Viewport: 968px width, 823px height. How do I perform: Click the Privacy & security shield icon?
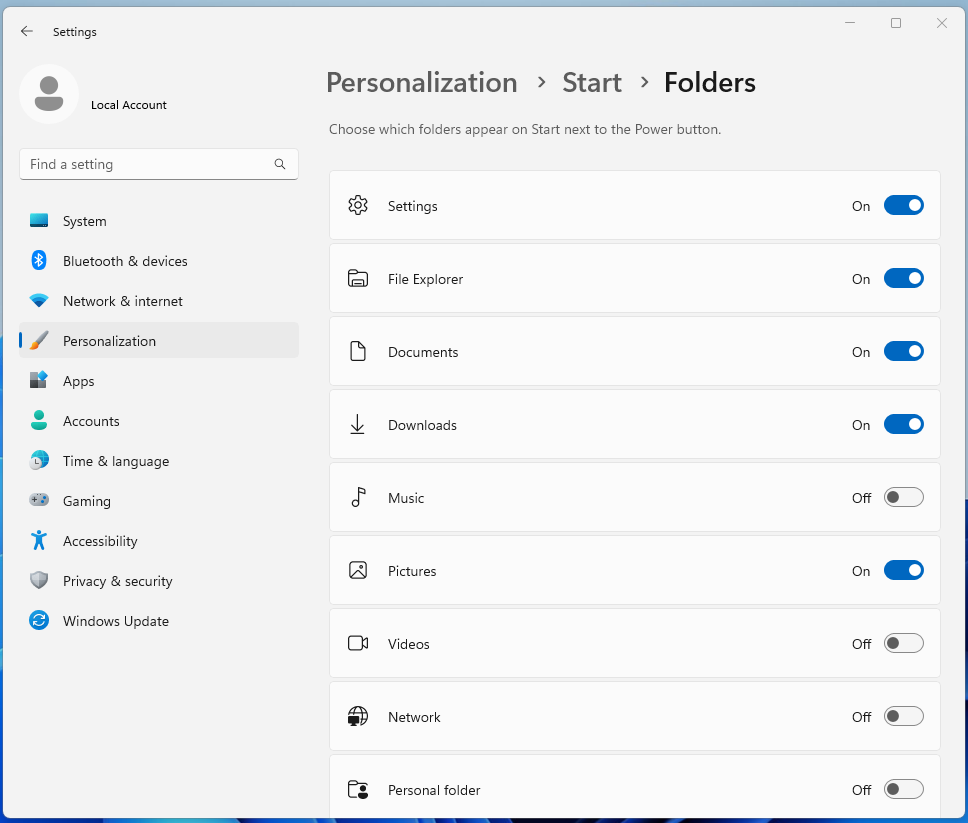pyautogui.click(x=39, y=581)
